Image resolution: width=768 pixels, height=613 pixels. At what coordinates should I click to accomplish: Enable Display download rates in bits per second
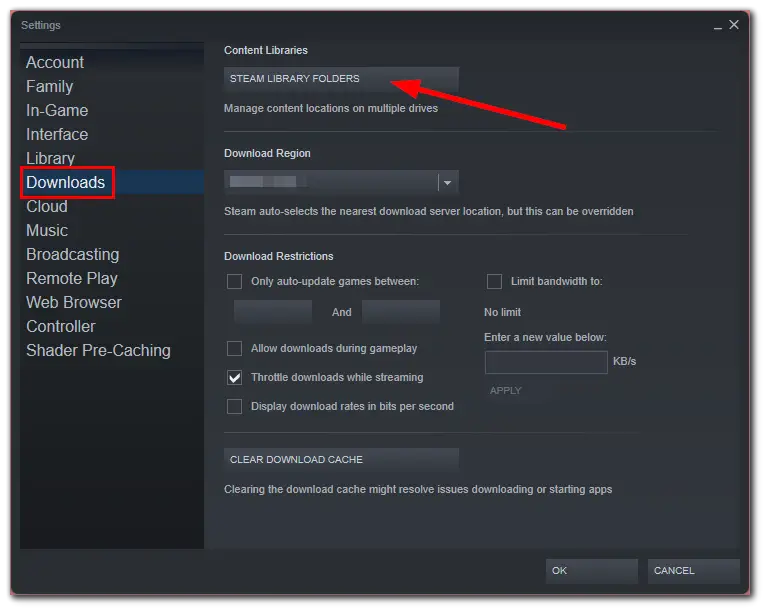tap(235, 406)
